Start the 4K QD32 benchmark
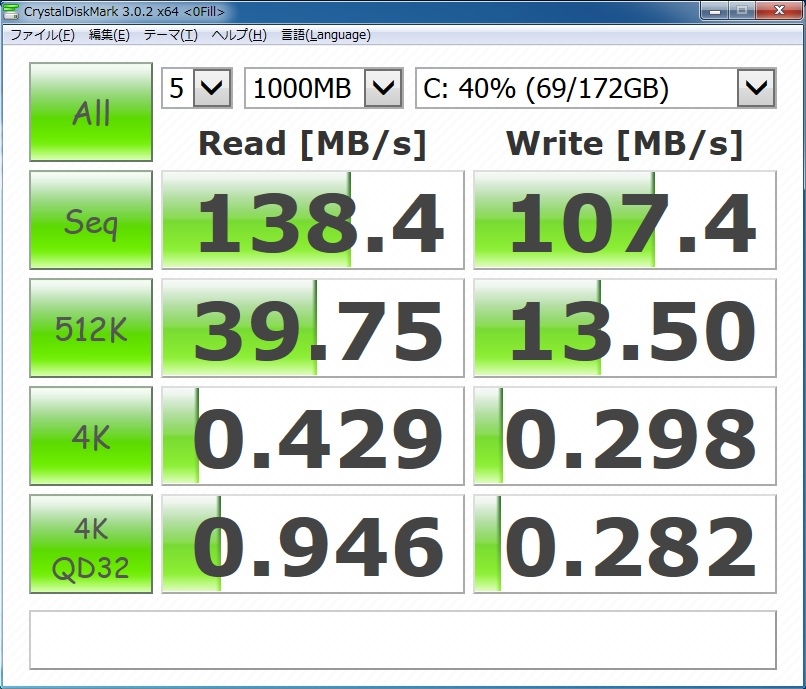The width and height of the screenshot is (806, 689). click(91, 543)
